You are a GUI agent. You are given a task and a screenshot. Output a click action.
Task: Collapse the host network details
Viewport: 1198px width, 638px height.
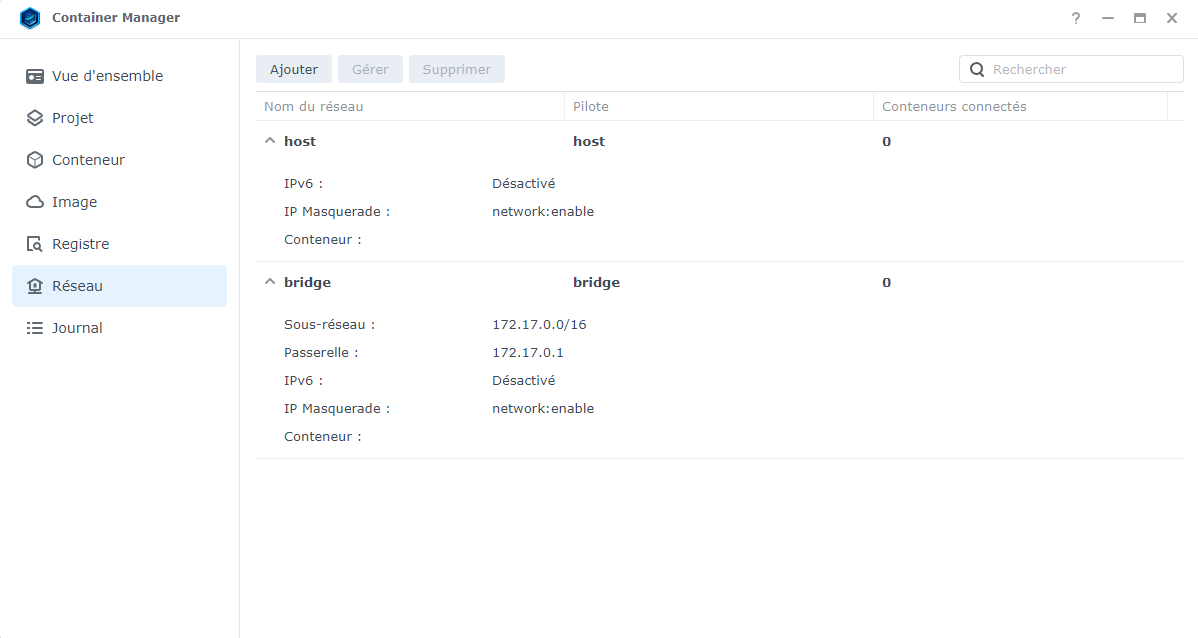pos(269,140)
